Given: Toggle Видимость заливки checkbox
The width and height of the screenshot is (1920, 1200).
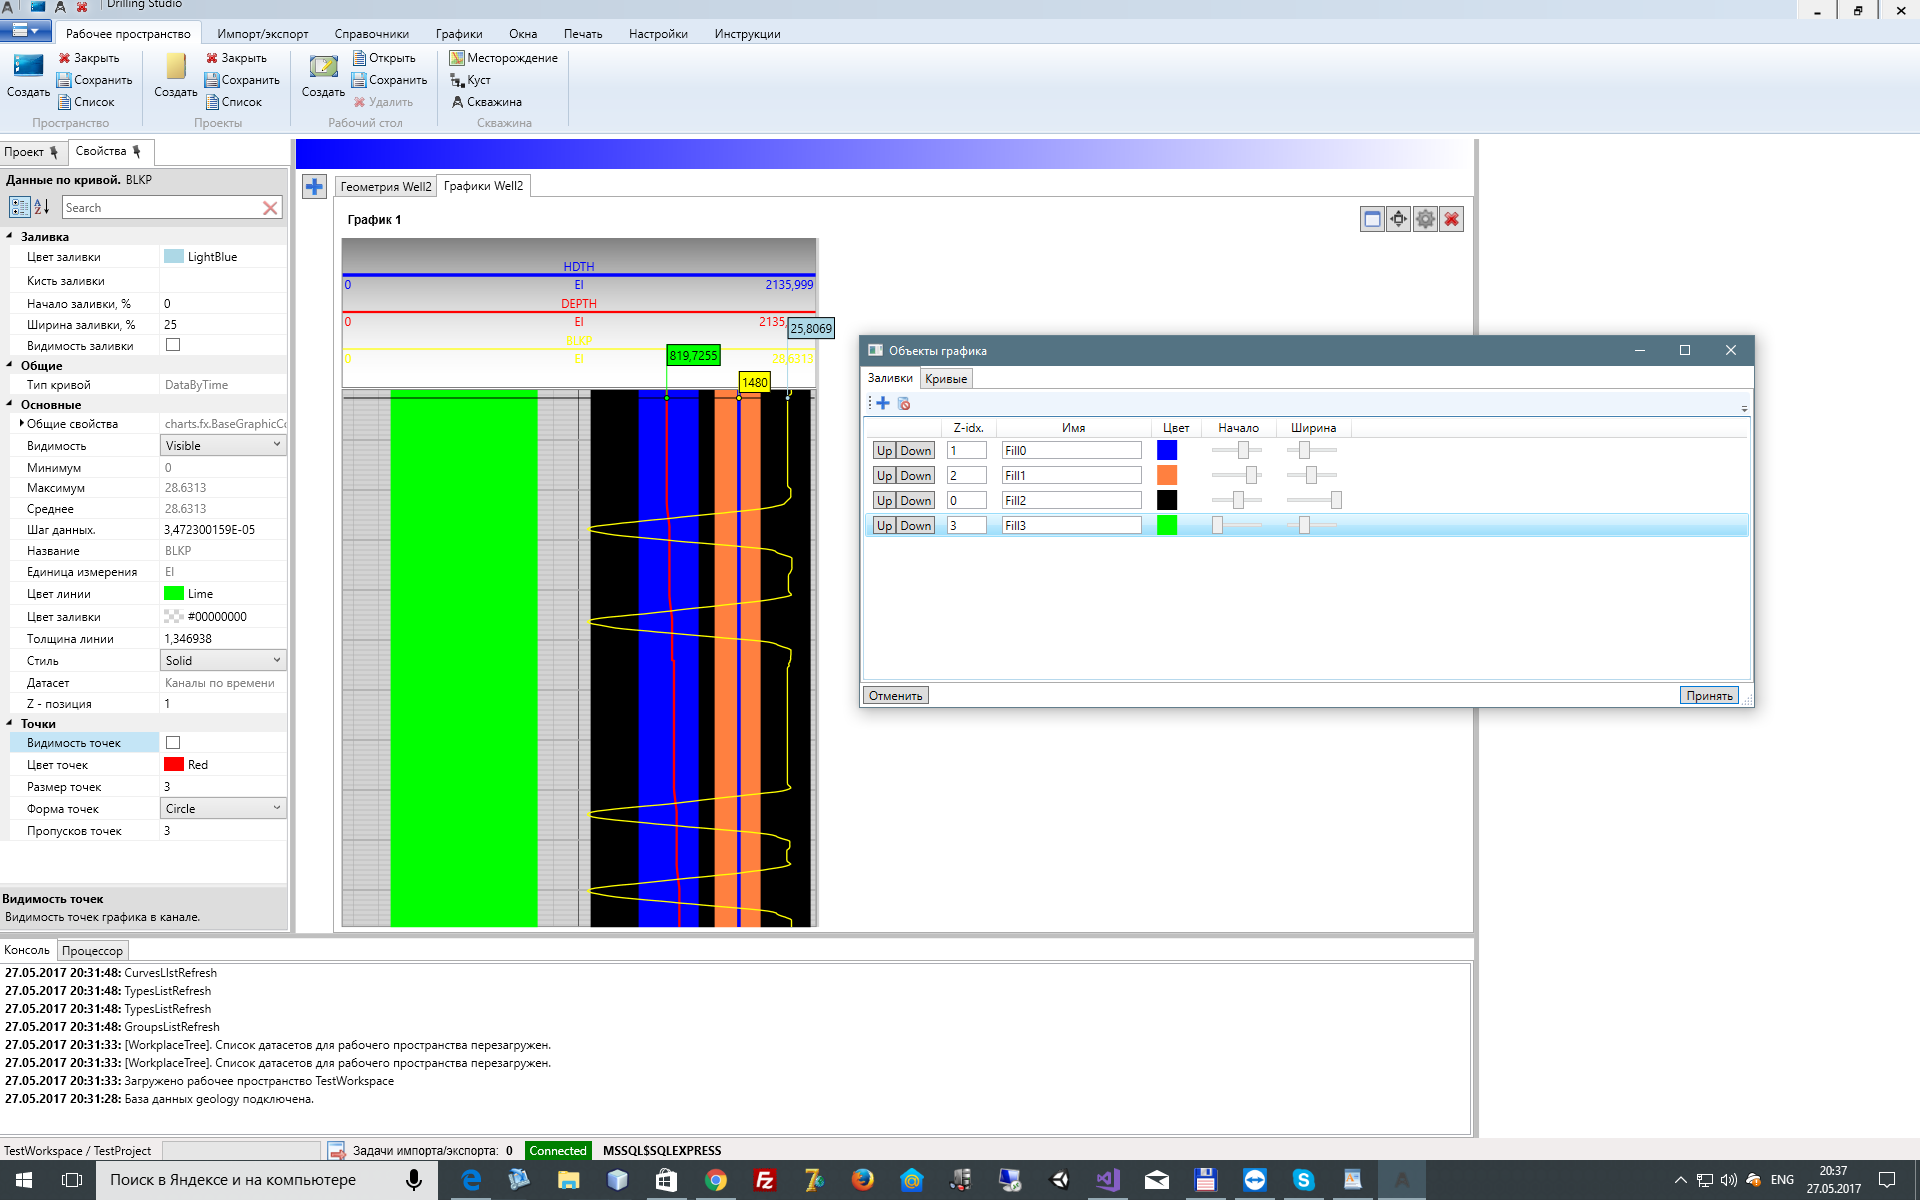Looking at the screenshot, I should point(173,345).
